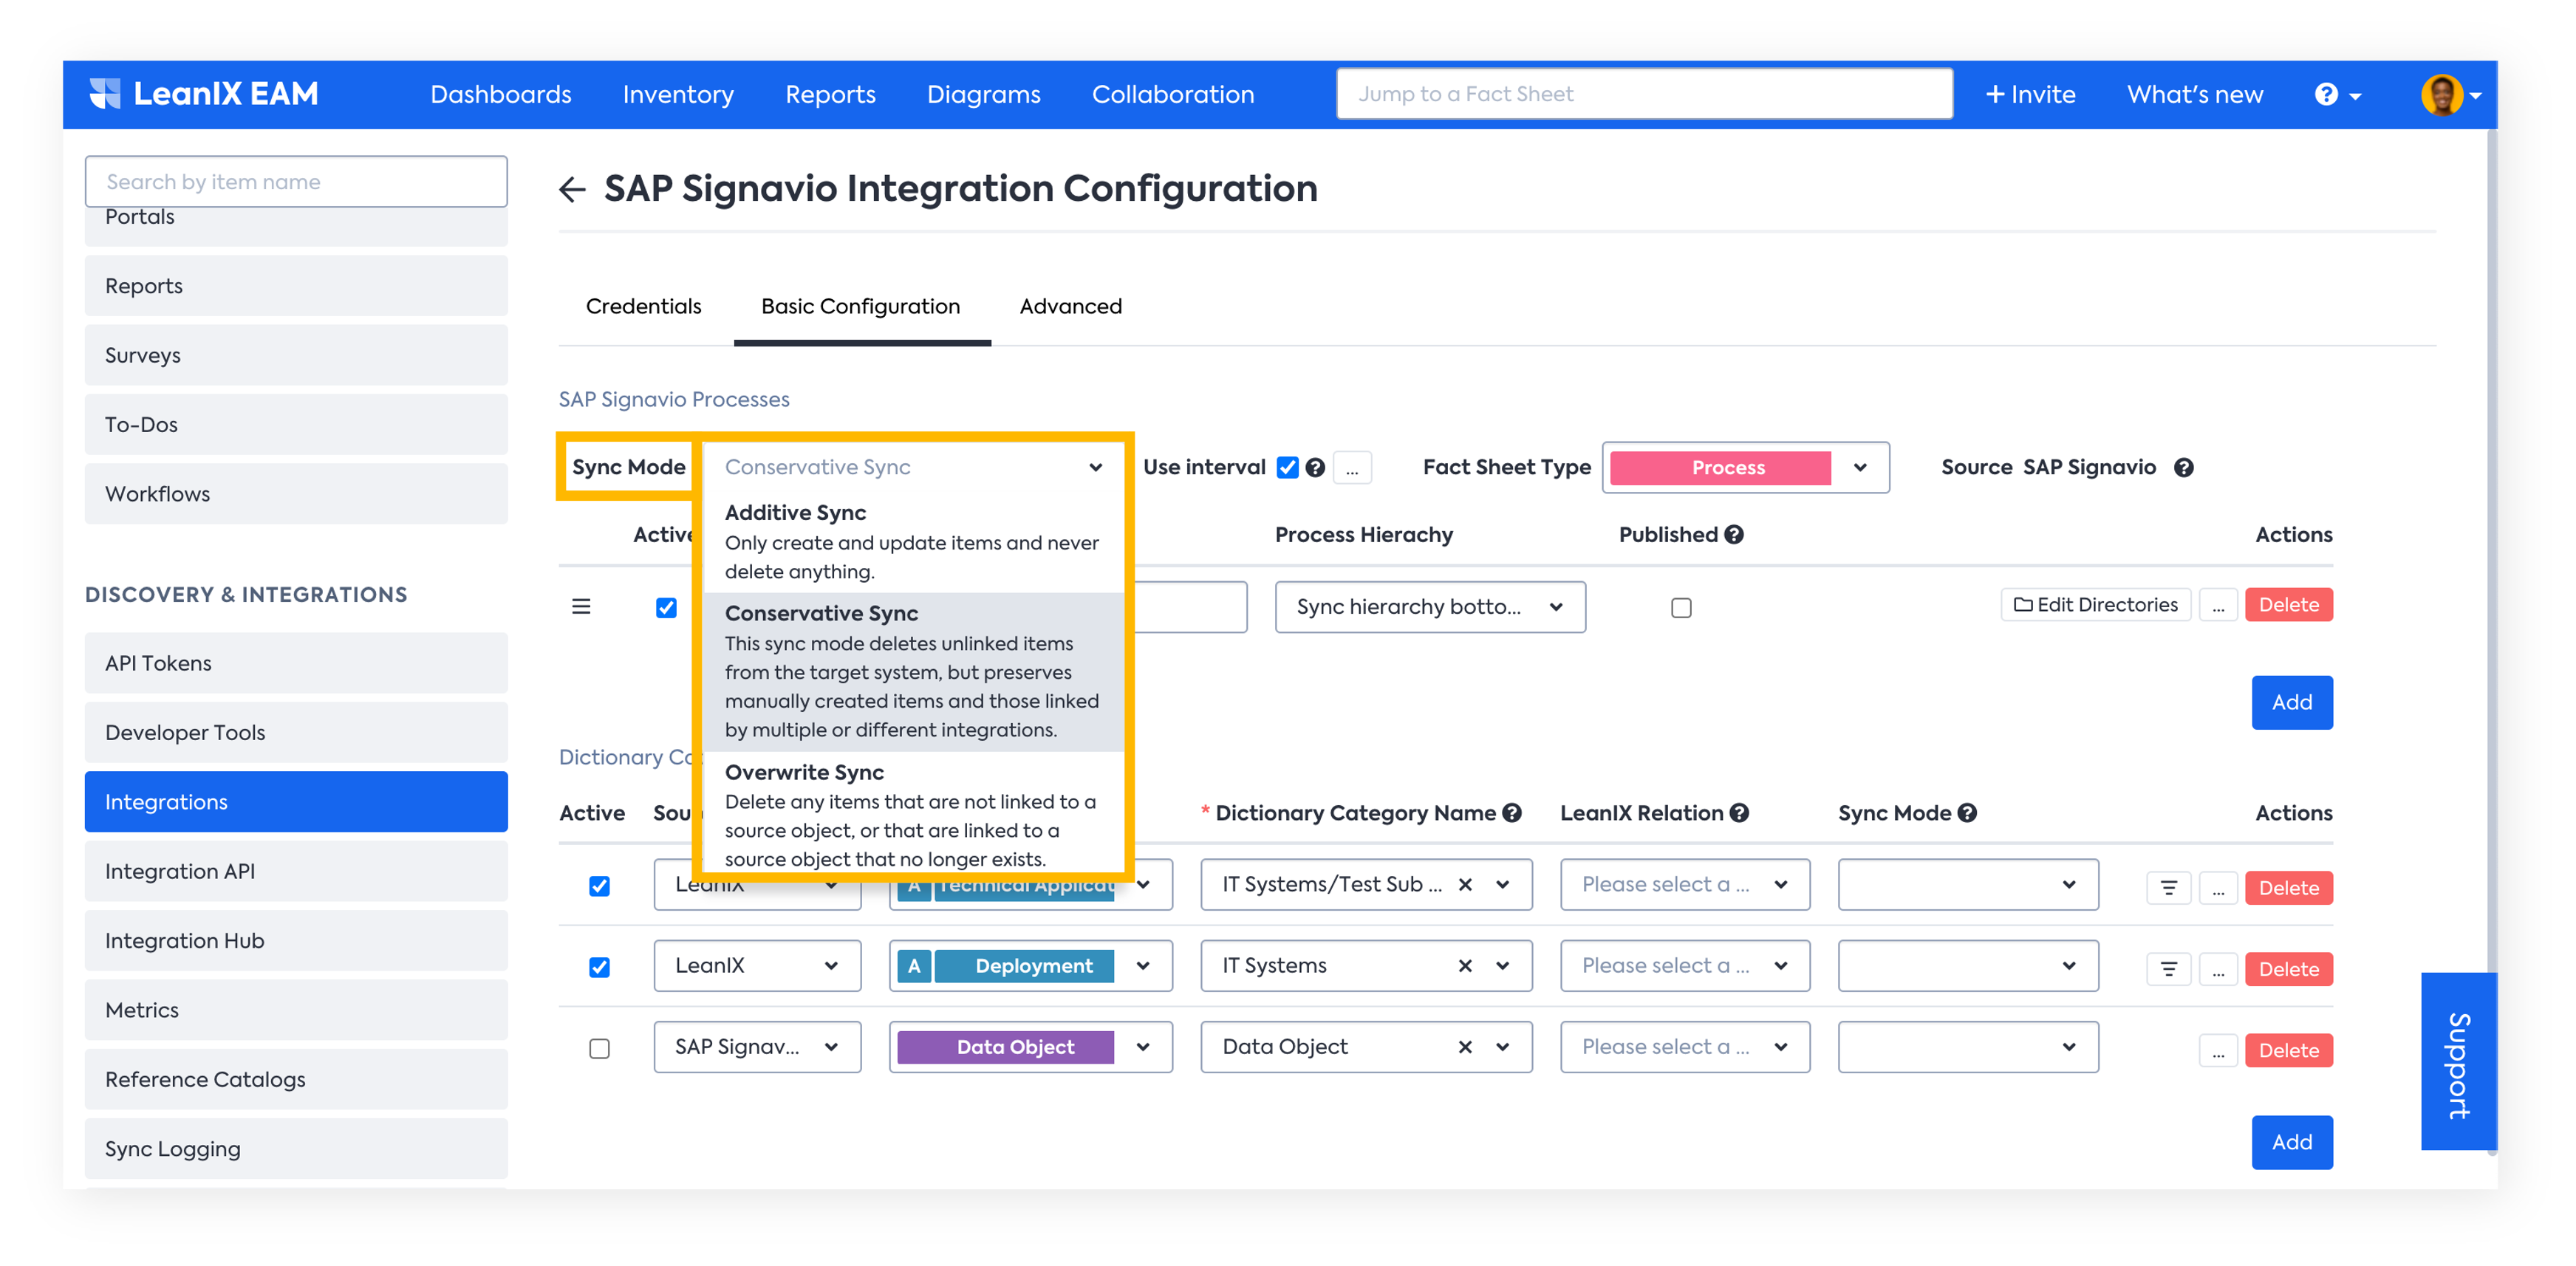The image size is (2576, 1266).
Task: Open the Fact Sheet Type Process dropdown
Action: pyautogui.click(x=1745, y=467)
